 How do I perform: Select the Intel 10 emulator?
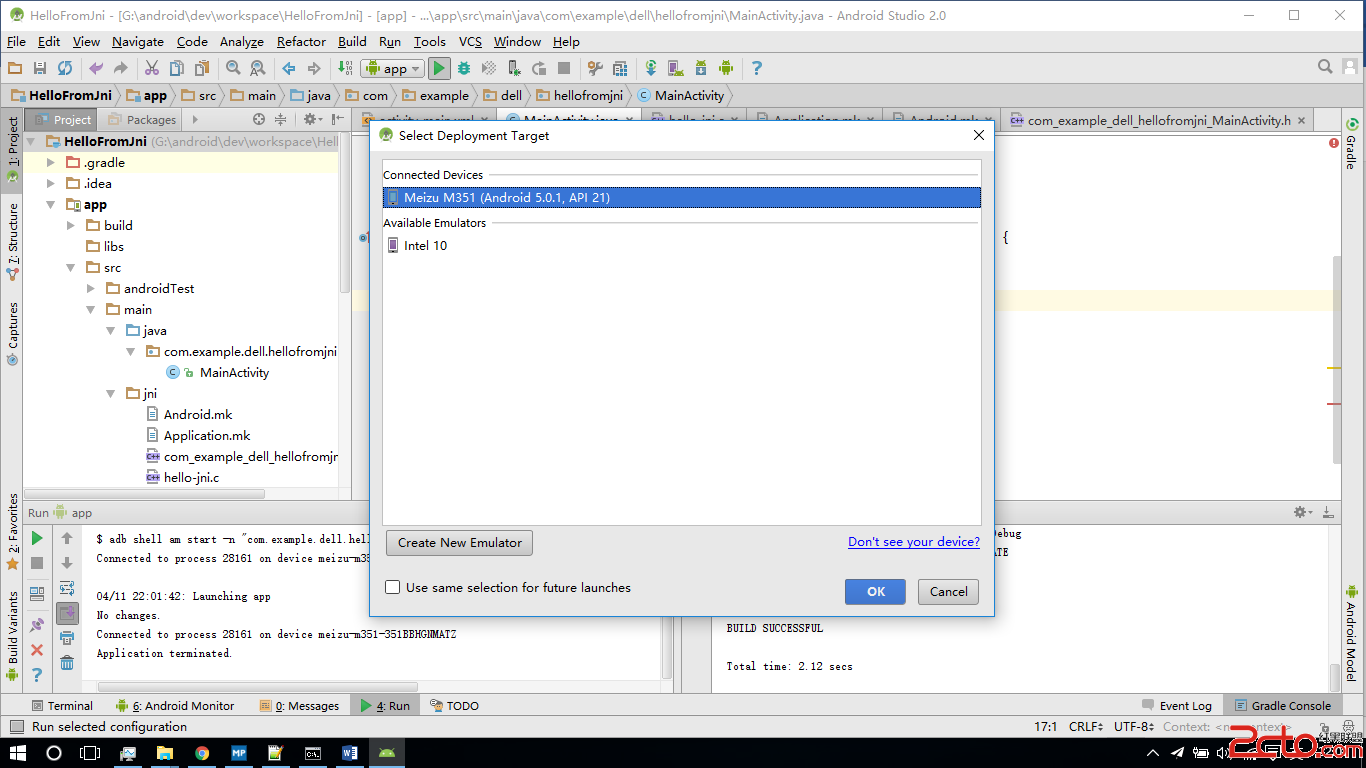(x=682, y=245)
